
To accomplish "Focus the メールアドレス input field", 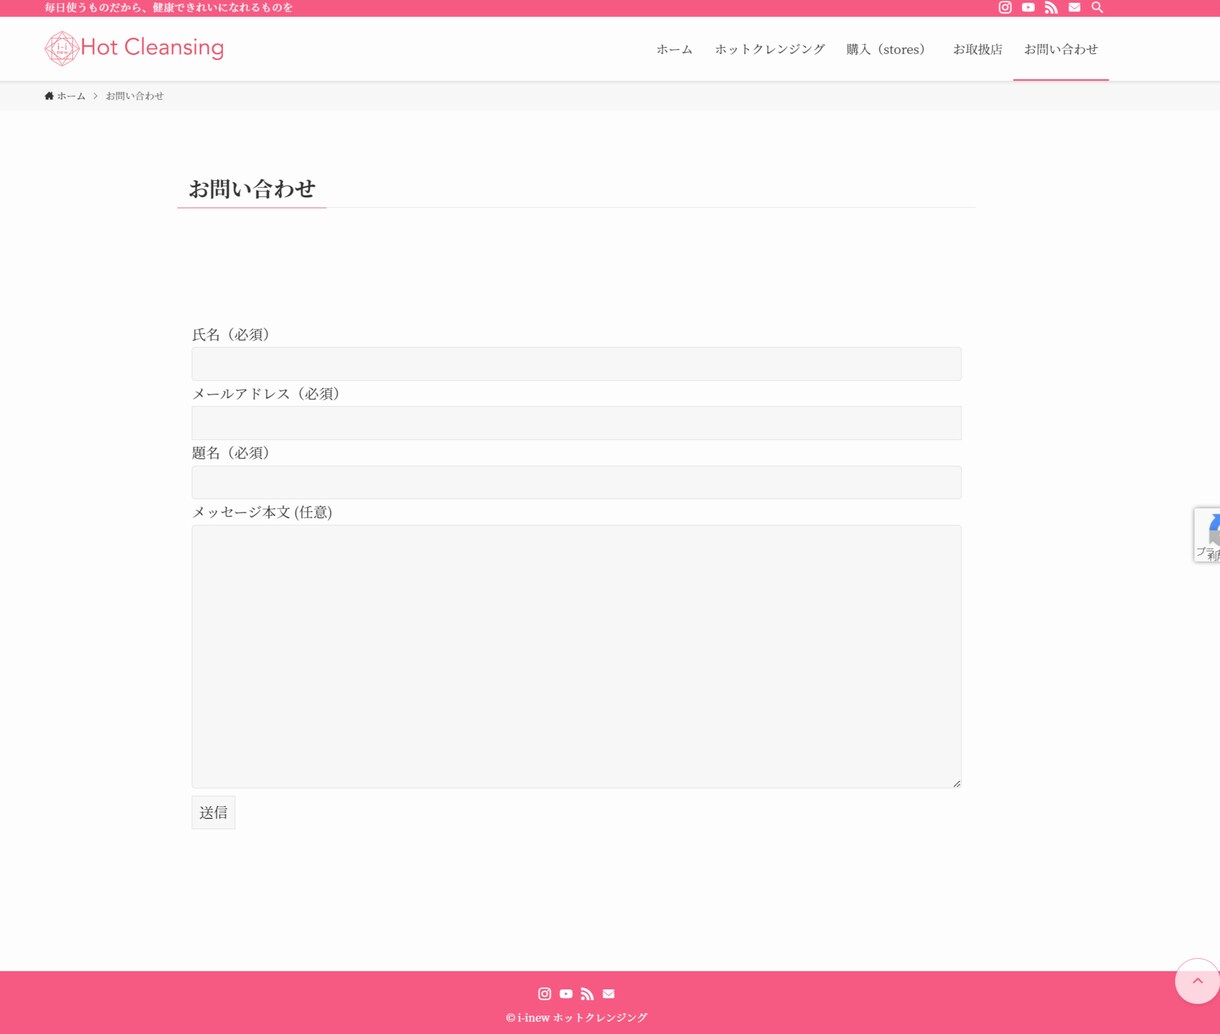I will pos(576,423).
